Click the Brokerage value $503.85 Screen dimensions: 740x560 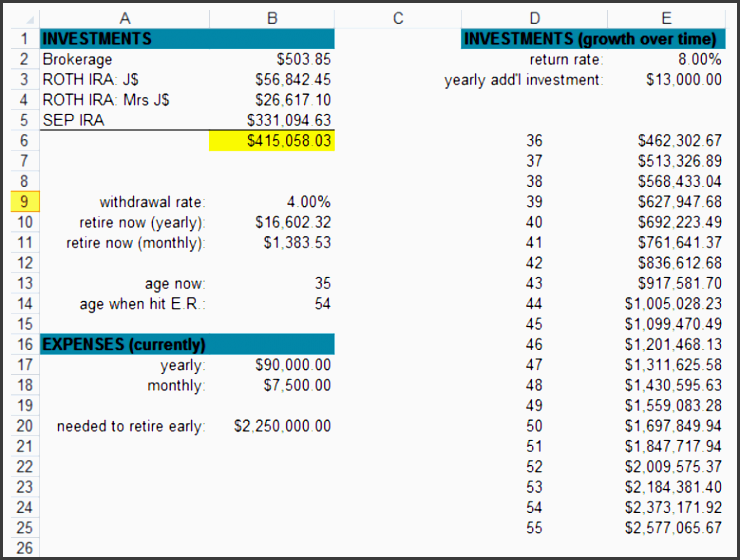[271, 59]
